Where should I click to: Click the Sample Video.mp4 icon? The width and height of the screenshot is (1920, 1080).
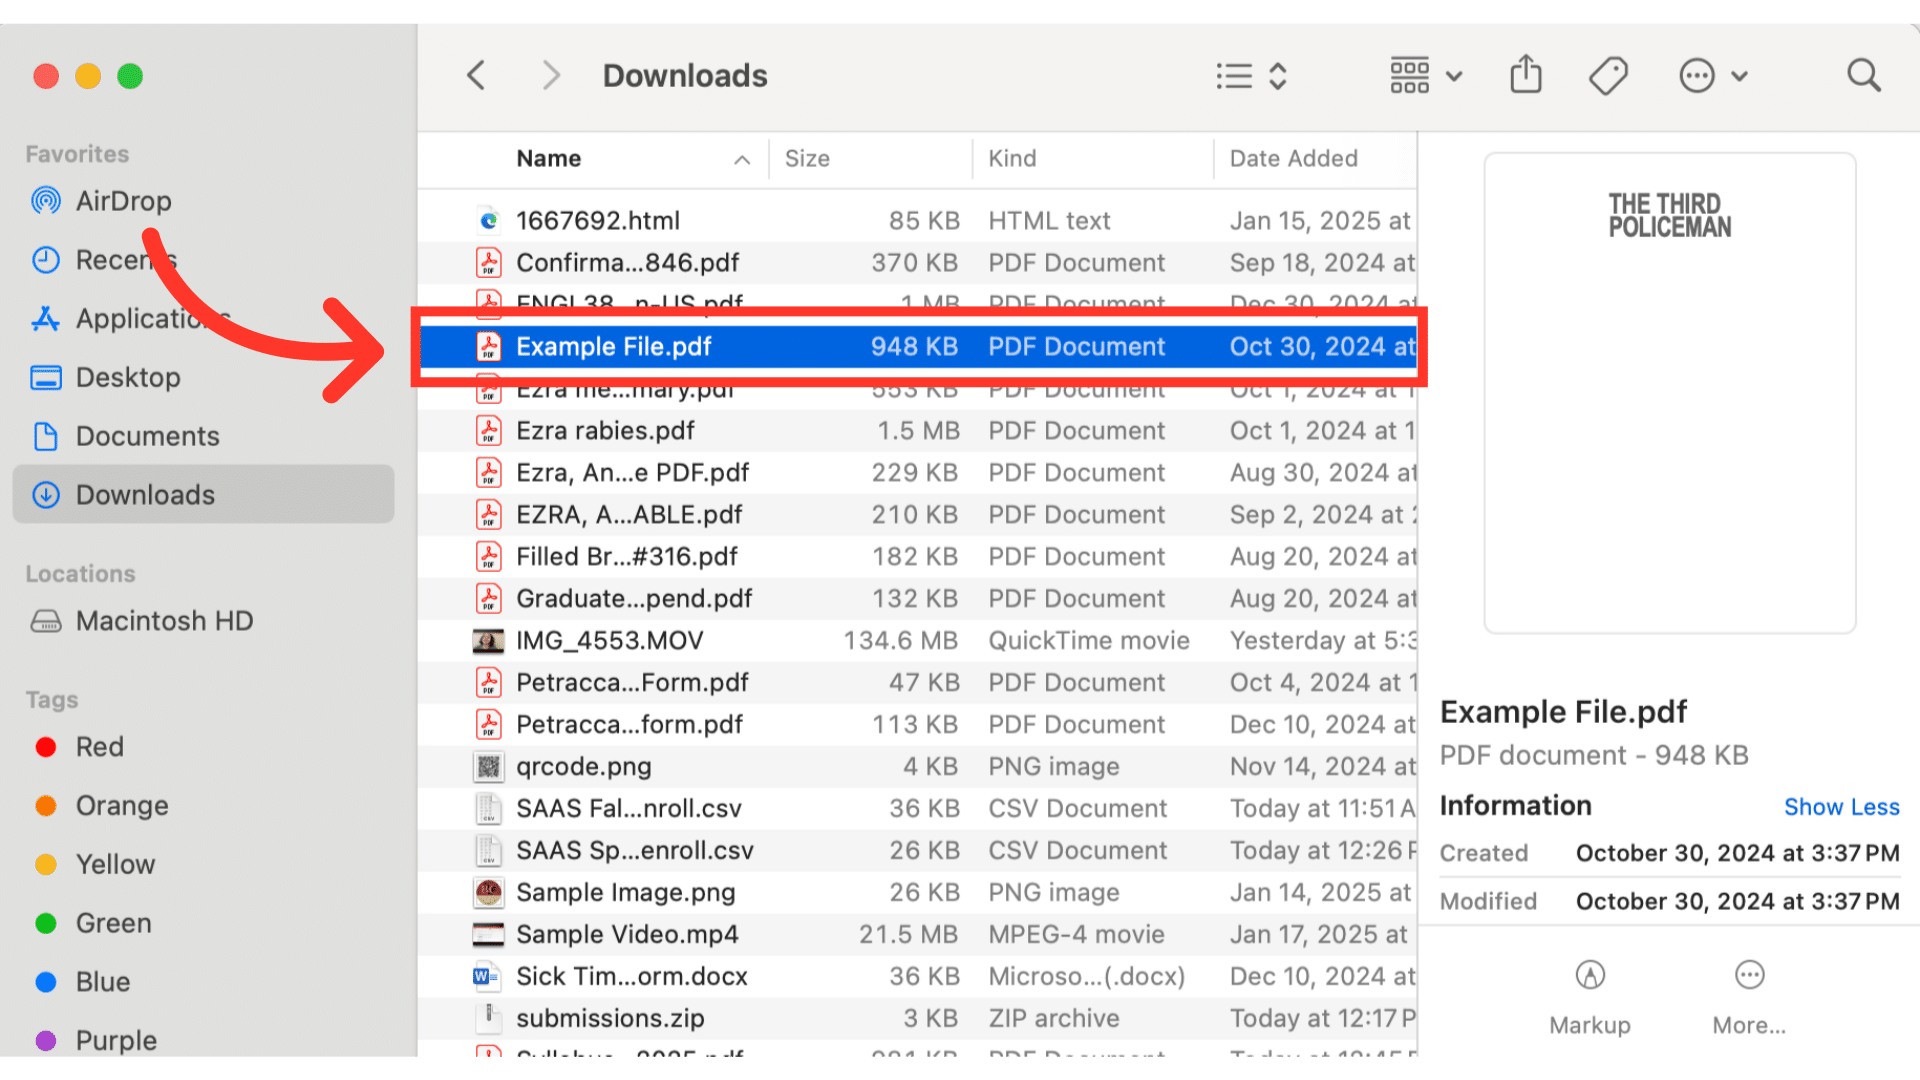tap(488, 935)
